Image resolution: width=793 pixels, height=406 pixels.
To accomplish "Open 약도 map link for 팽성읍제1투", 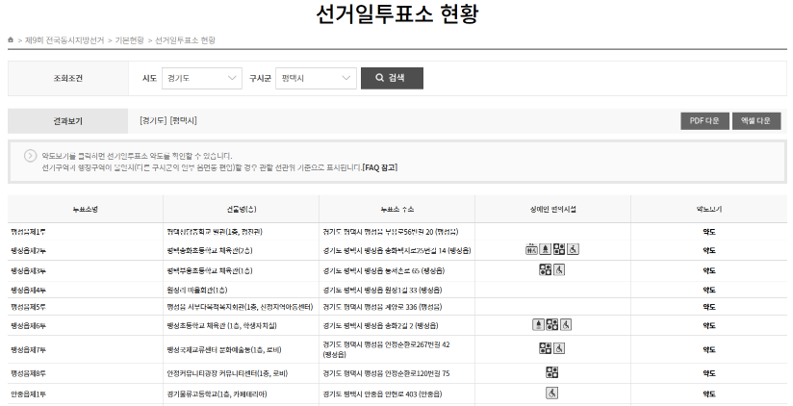I will point(709,232).
